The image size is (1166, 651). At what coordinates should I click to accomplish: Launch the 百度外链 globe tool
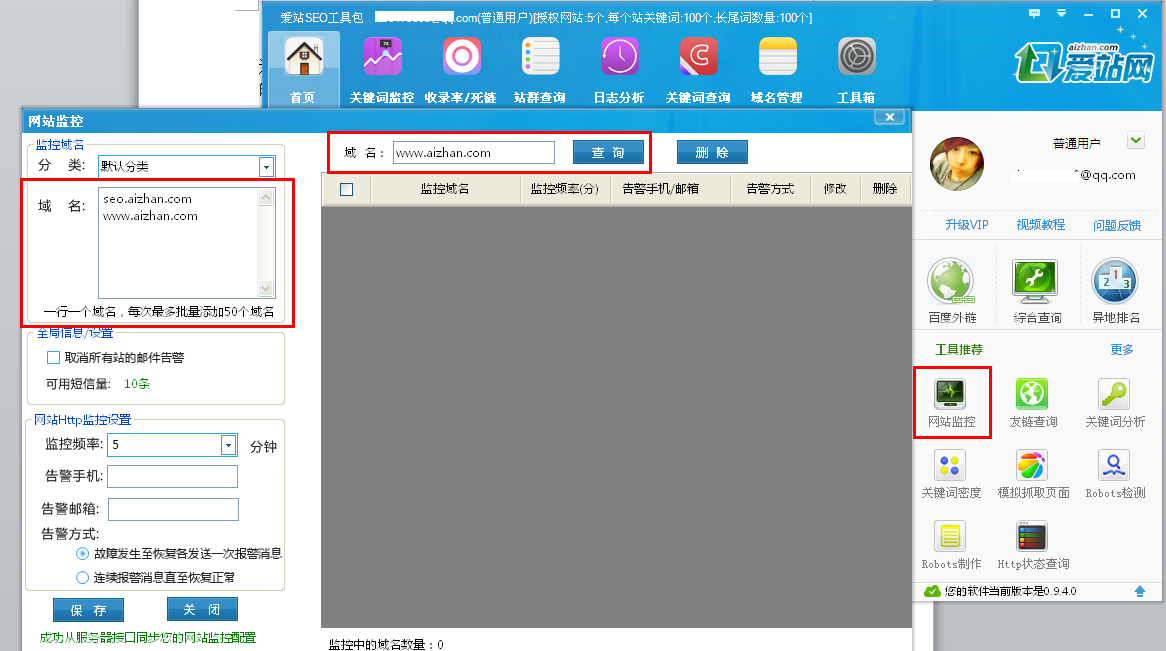pyautogui.click(x=951, y=282)
